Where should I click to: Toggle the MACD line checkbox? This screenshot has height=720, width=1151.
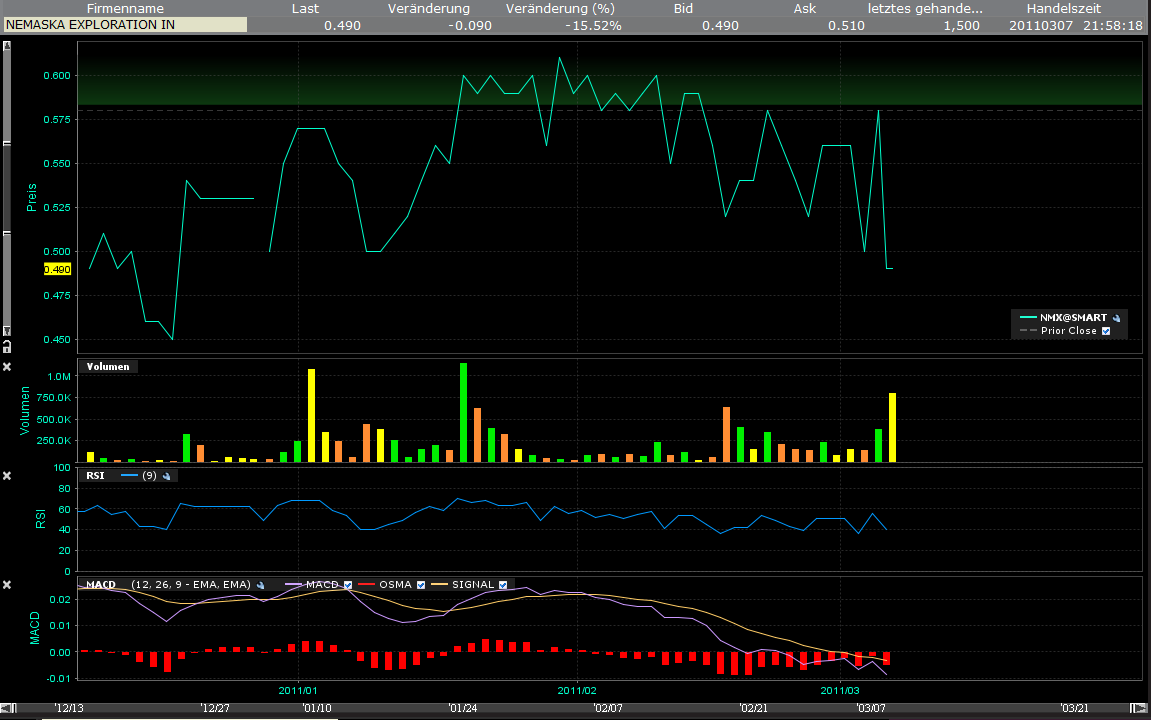pyautogui.click(x=348, y=584)
